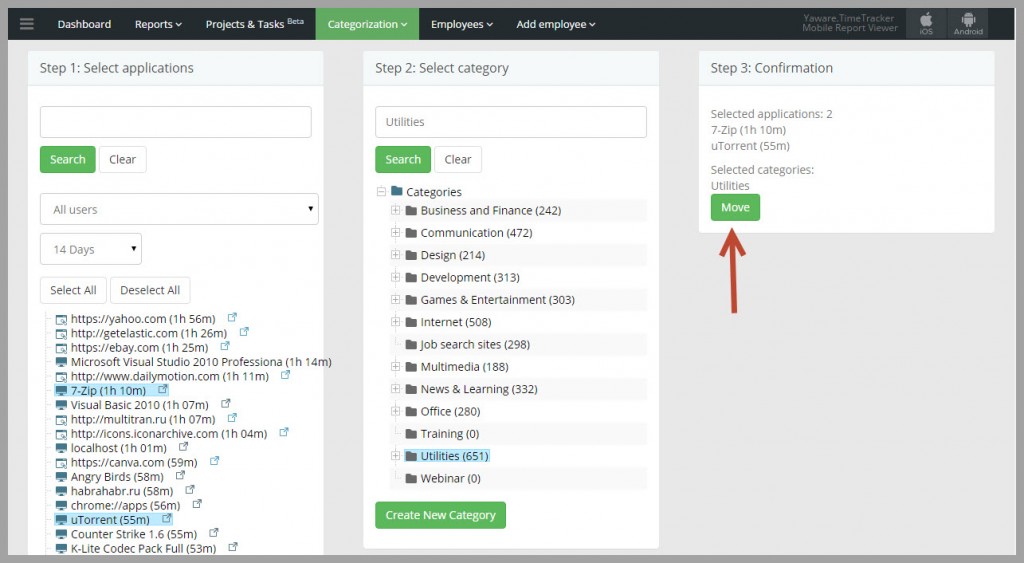The image size is (1024, 563).
Task: Expand the Internet category
Action: [x=395, y=321]
